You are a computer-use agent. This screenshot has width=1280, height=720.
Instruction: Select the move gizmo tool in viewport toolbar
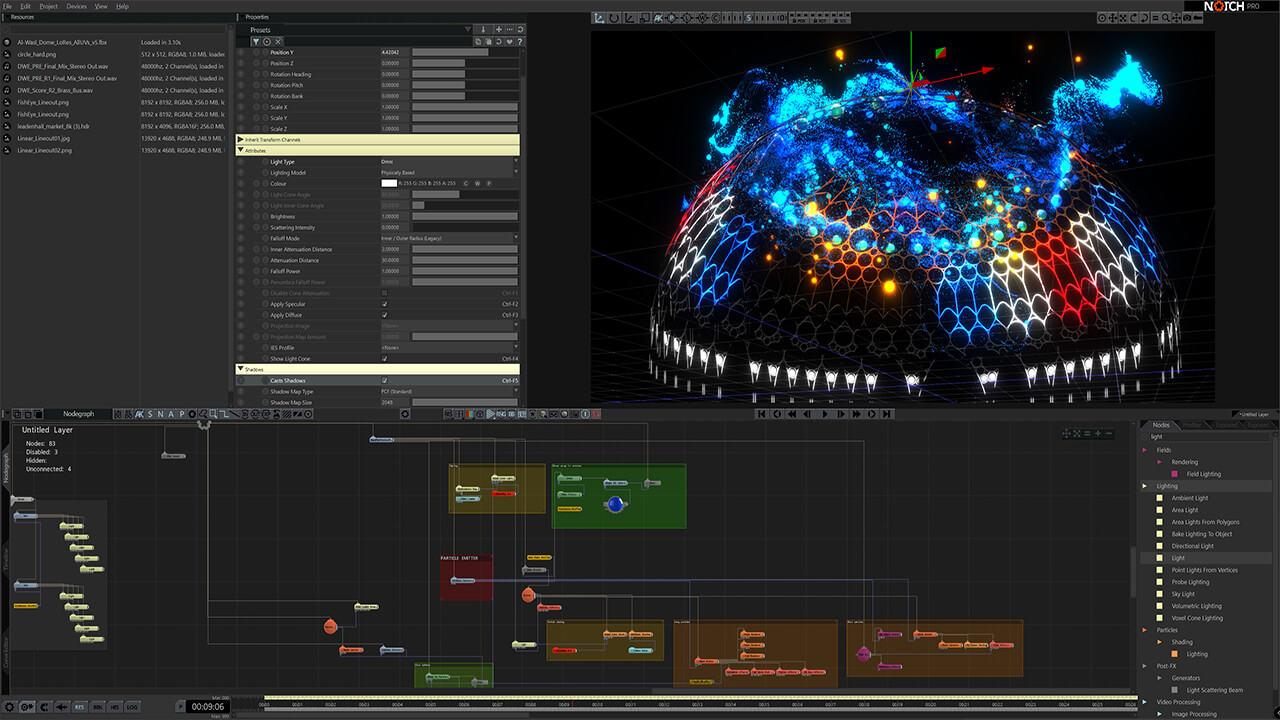click(599, 18)
